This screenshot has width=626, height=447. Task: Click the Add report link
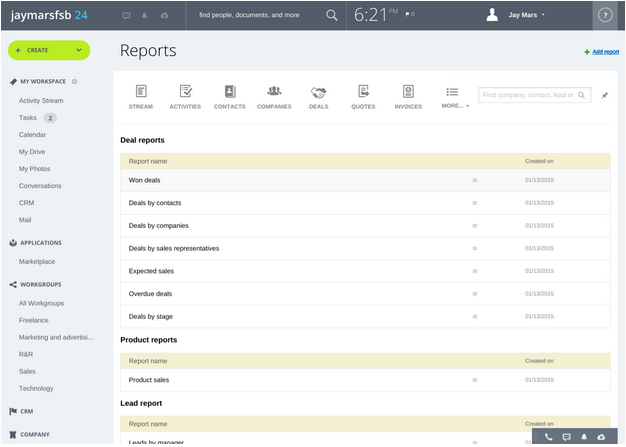[605, 51]
